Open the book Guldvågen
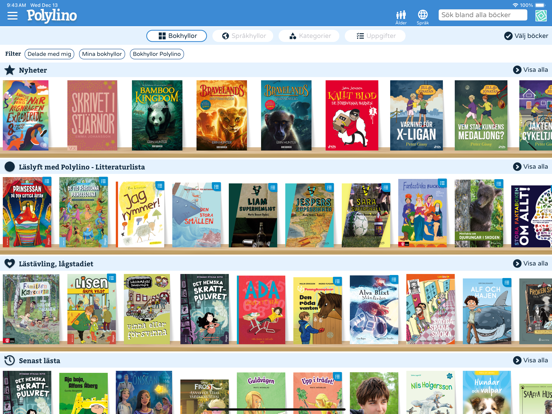 tap(261, 393)
